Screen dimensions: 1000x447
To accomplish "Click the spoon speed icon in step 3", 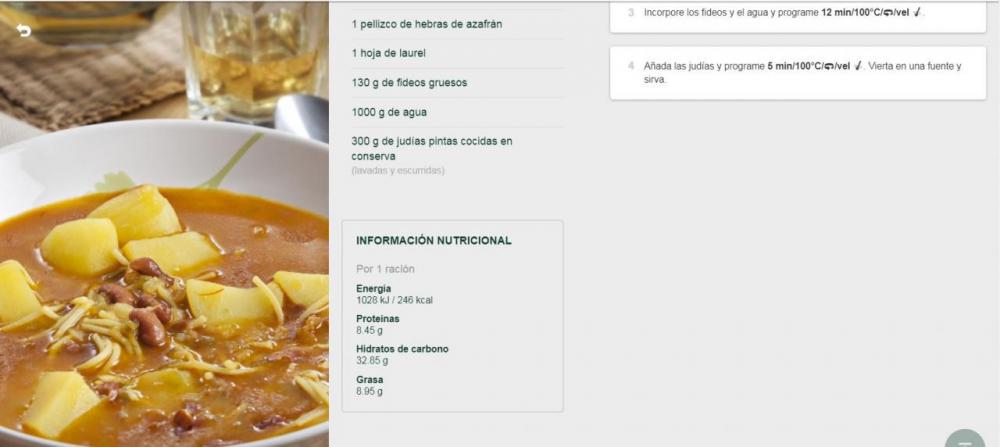I will pos(916,13).
